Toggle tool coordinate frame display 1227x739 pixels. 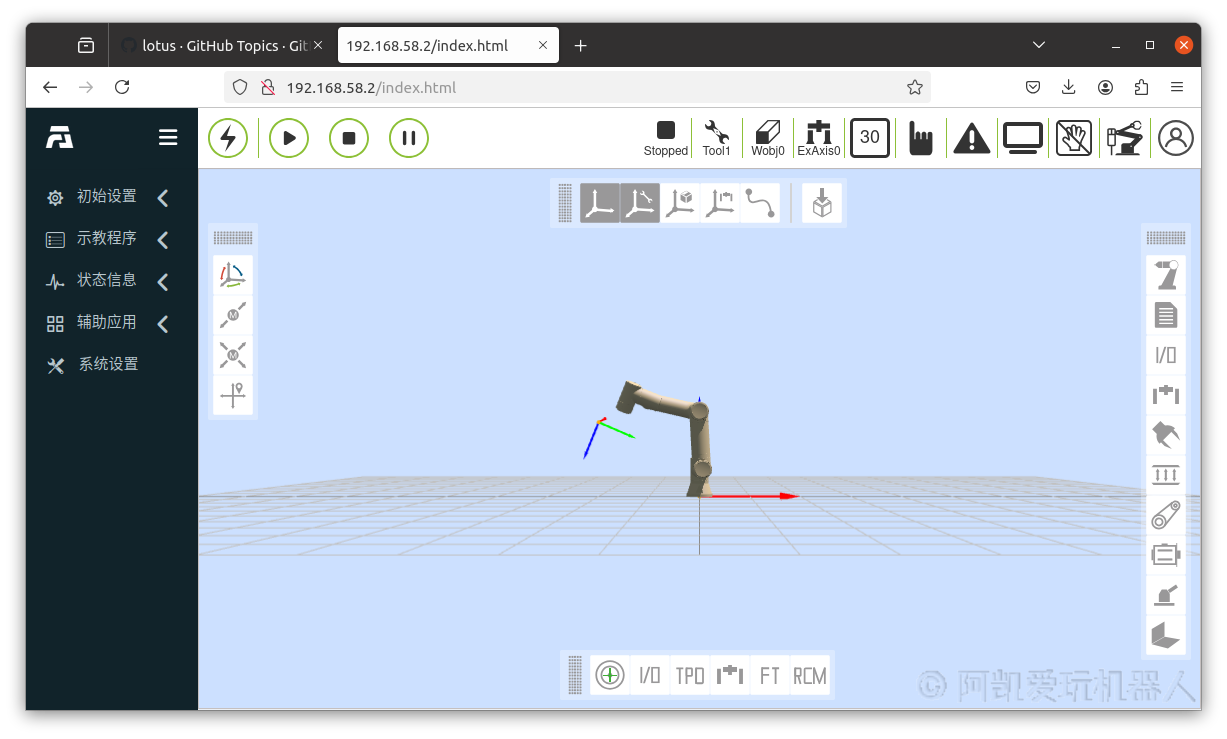coord(640,203)
